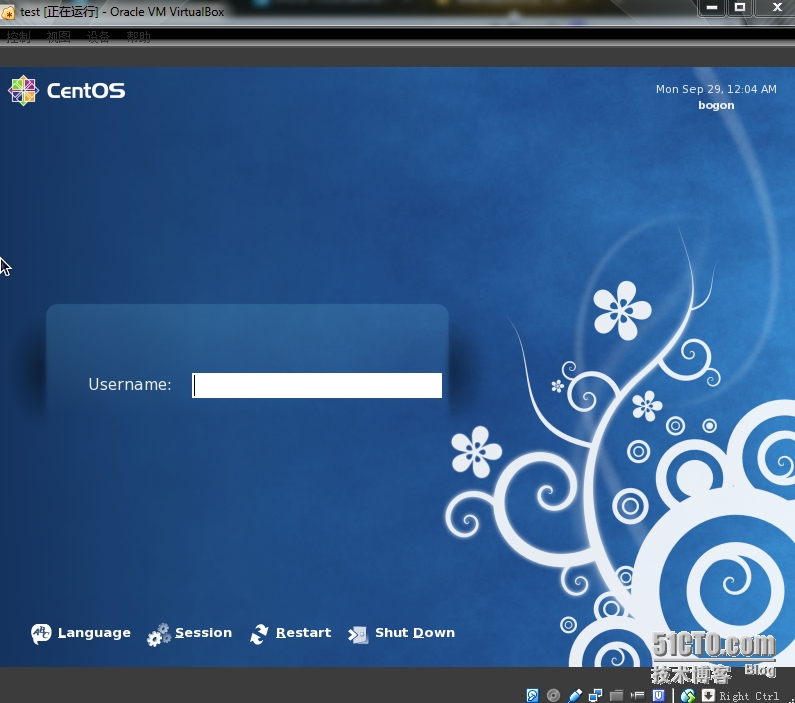Maximize the VirtualBox window
The height and width of the screenshot is (703, 795).
coord(740,8)
